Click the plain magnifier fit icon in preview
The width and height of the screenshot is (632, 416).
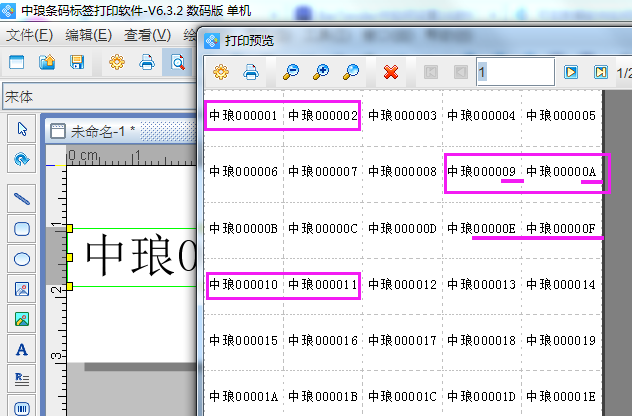(351, 73)
